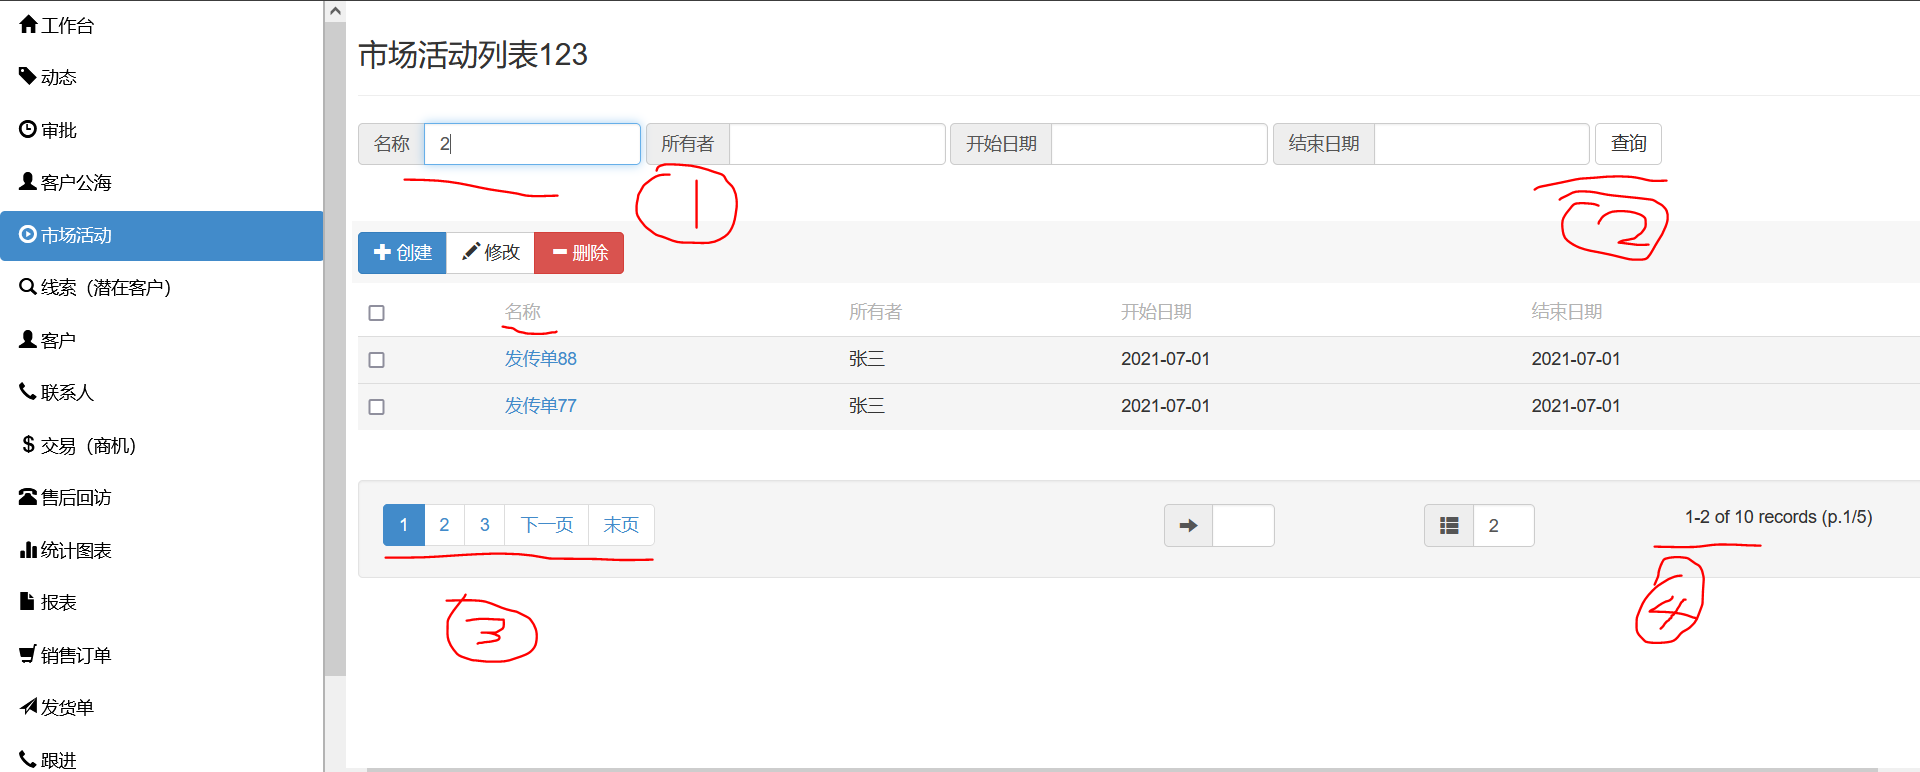
Task: Open the 发传单88 activity link
Action: [540, 359]
